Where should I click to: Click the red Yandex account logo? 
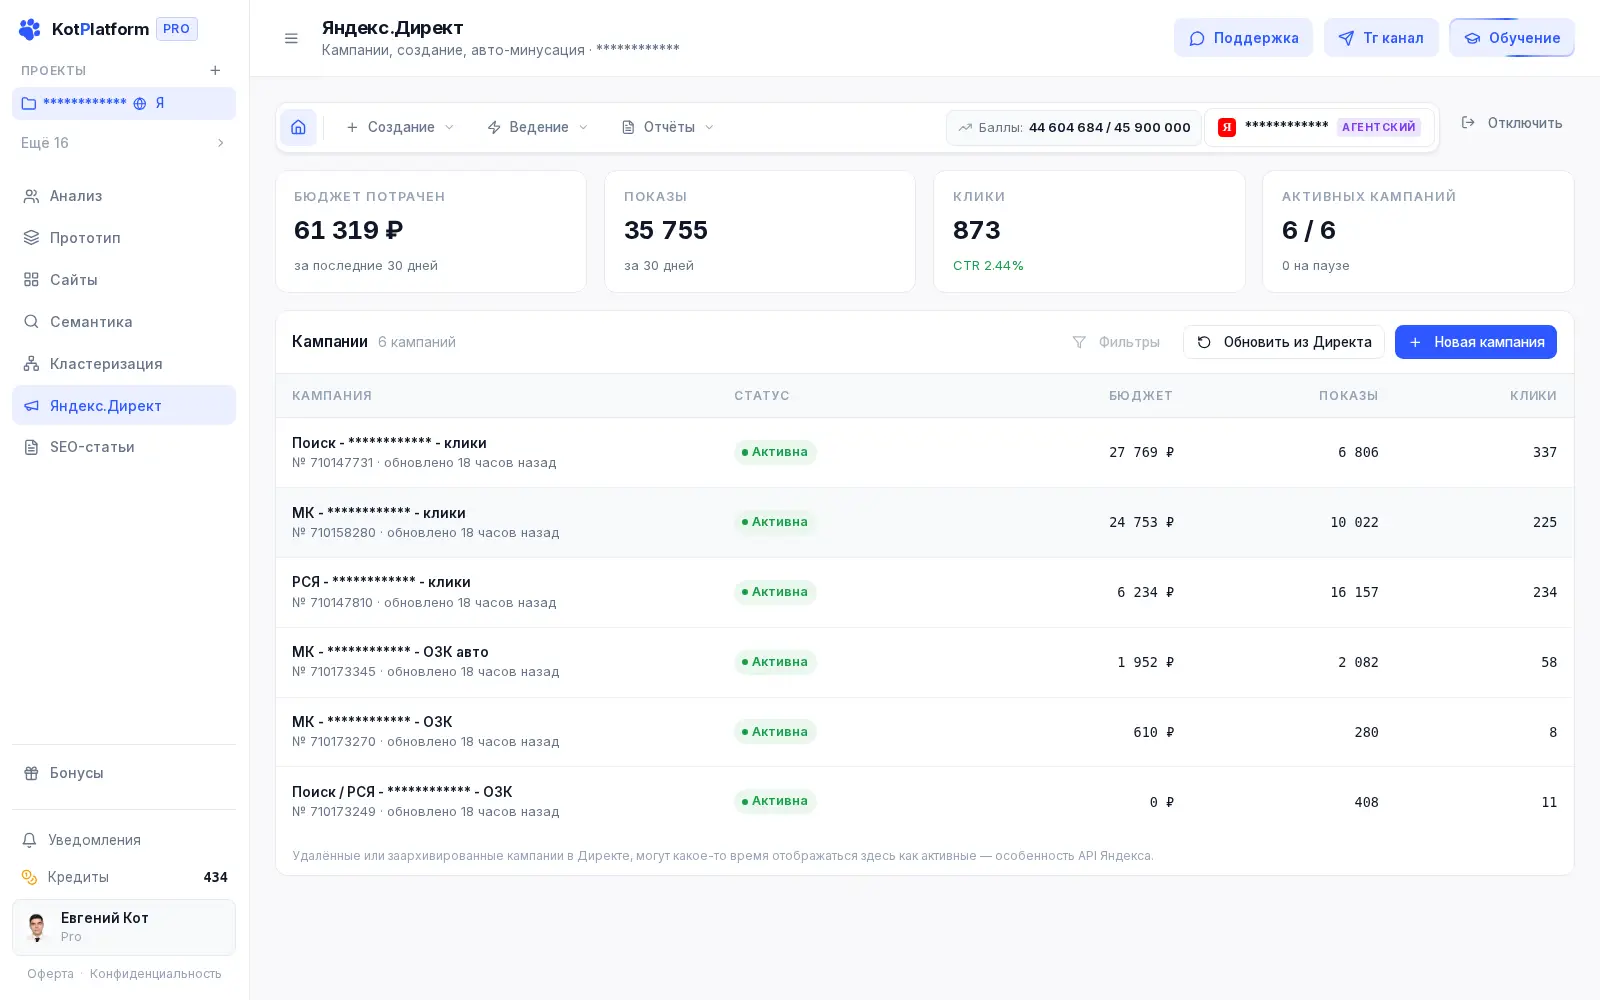coord(1226,127)
